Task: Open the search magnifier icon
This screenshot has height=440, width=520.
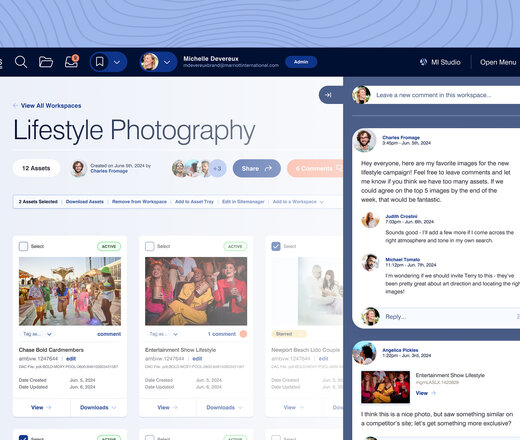Action: pyautogui.click(x=21, y=62)
